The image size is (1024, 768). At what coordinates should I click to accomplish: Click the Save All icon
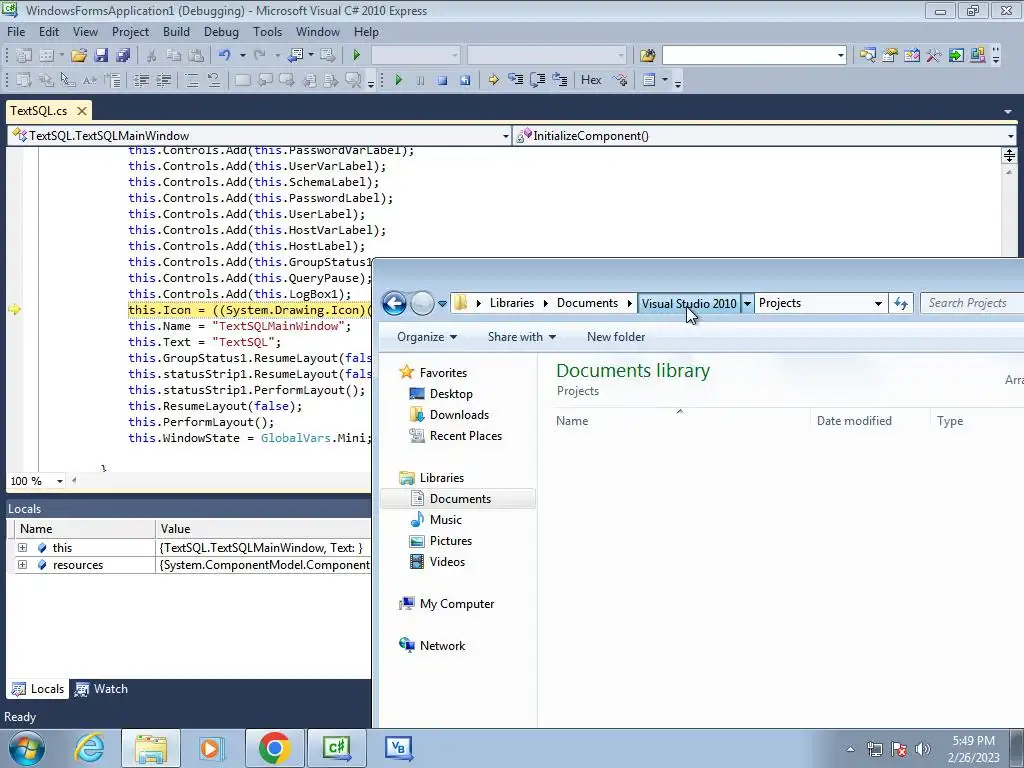[123, 56]
